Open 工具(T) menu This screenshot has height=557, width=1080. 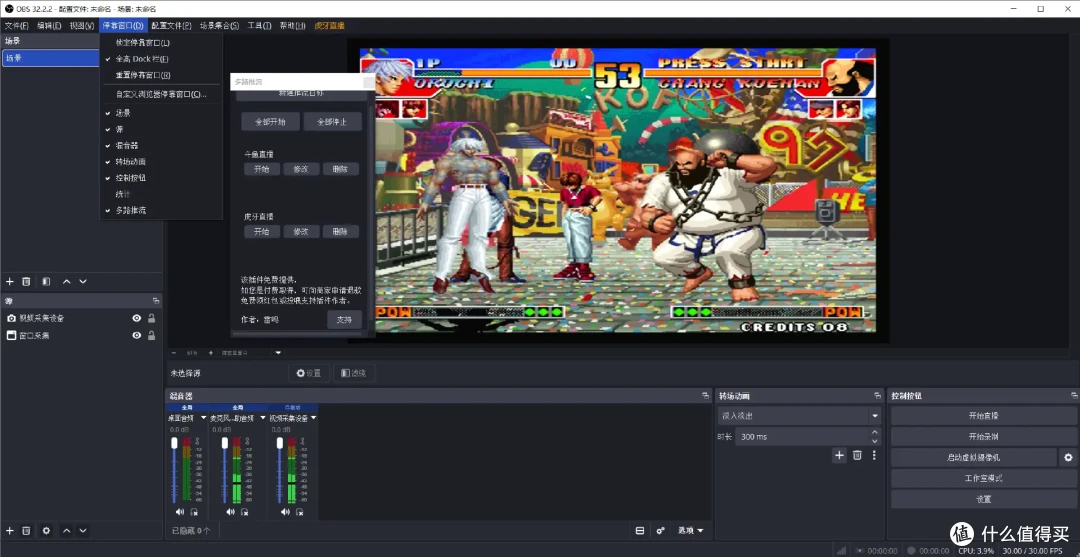click(x=259, y=25)
